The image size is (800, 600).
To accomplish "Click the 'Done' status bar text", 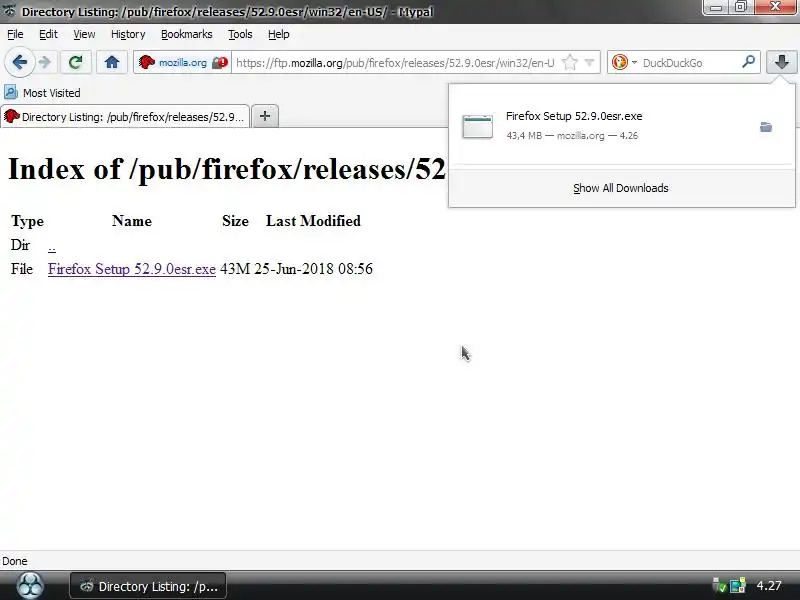I will point(15,561).
